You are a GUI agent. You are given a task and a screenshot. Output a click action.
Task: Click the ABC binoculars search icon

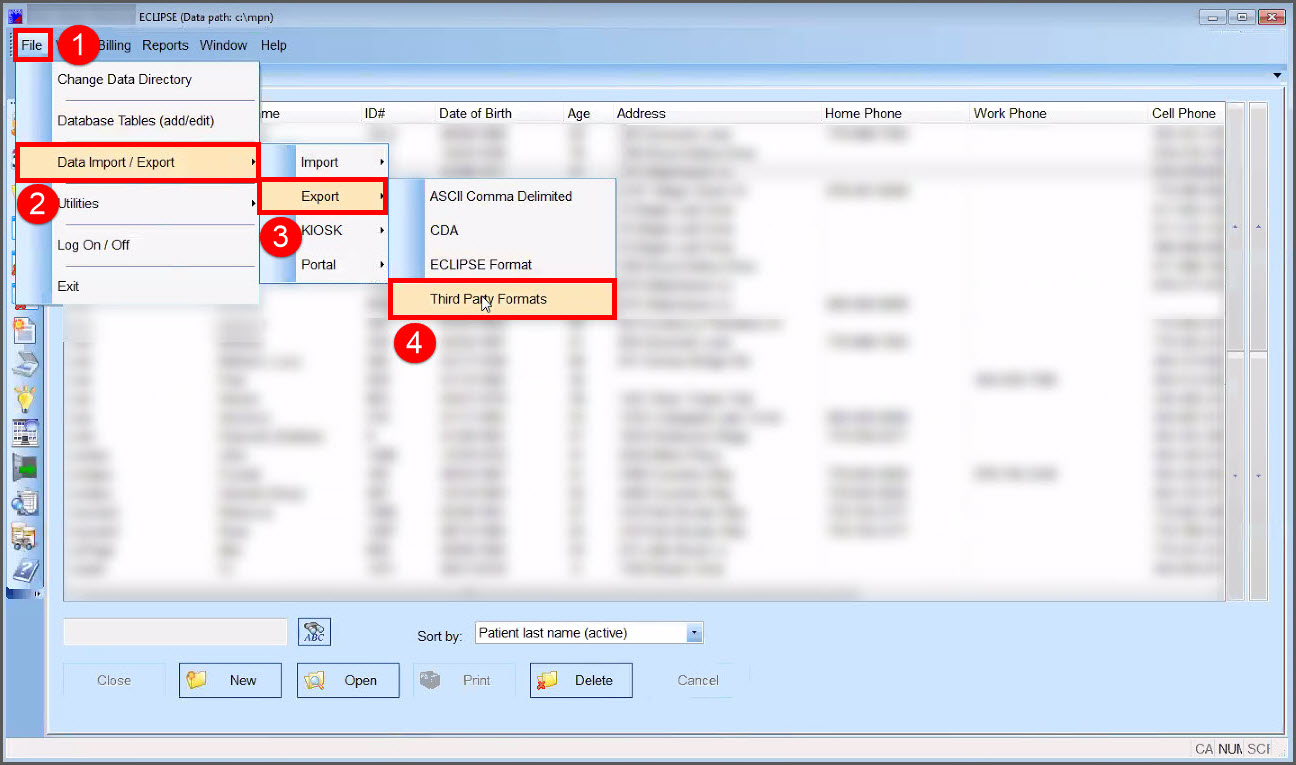[x=314, y=632]
